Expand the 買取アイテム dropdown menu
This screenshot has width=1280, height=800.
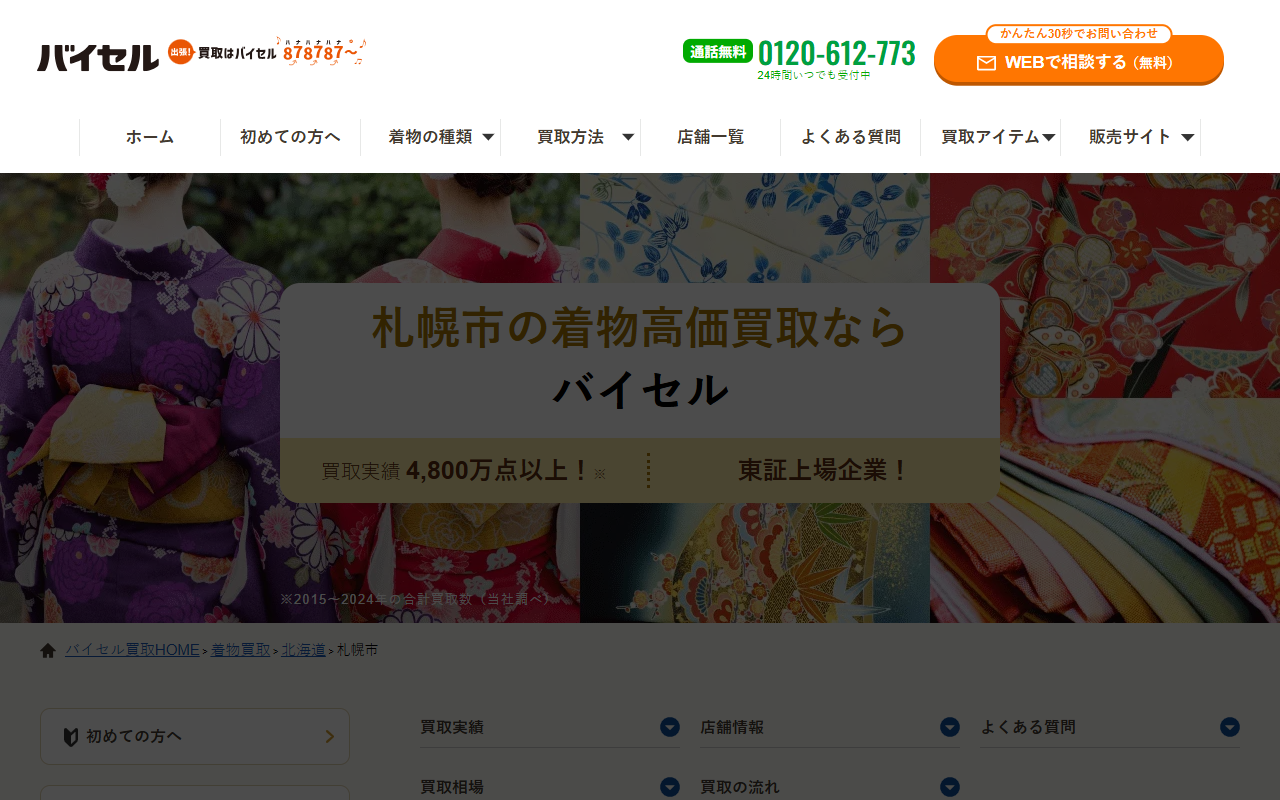990,137
